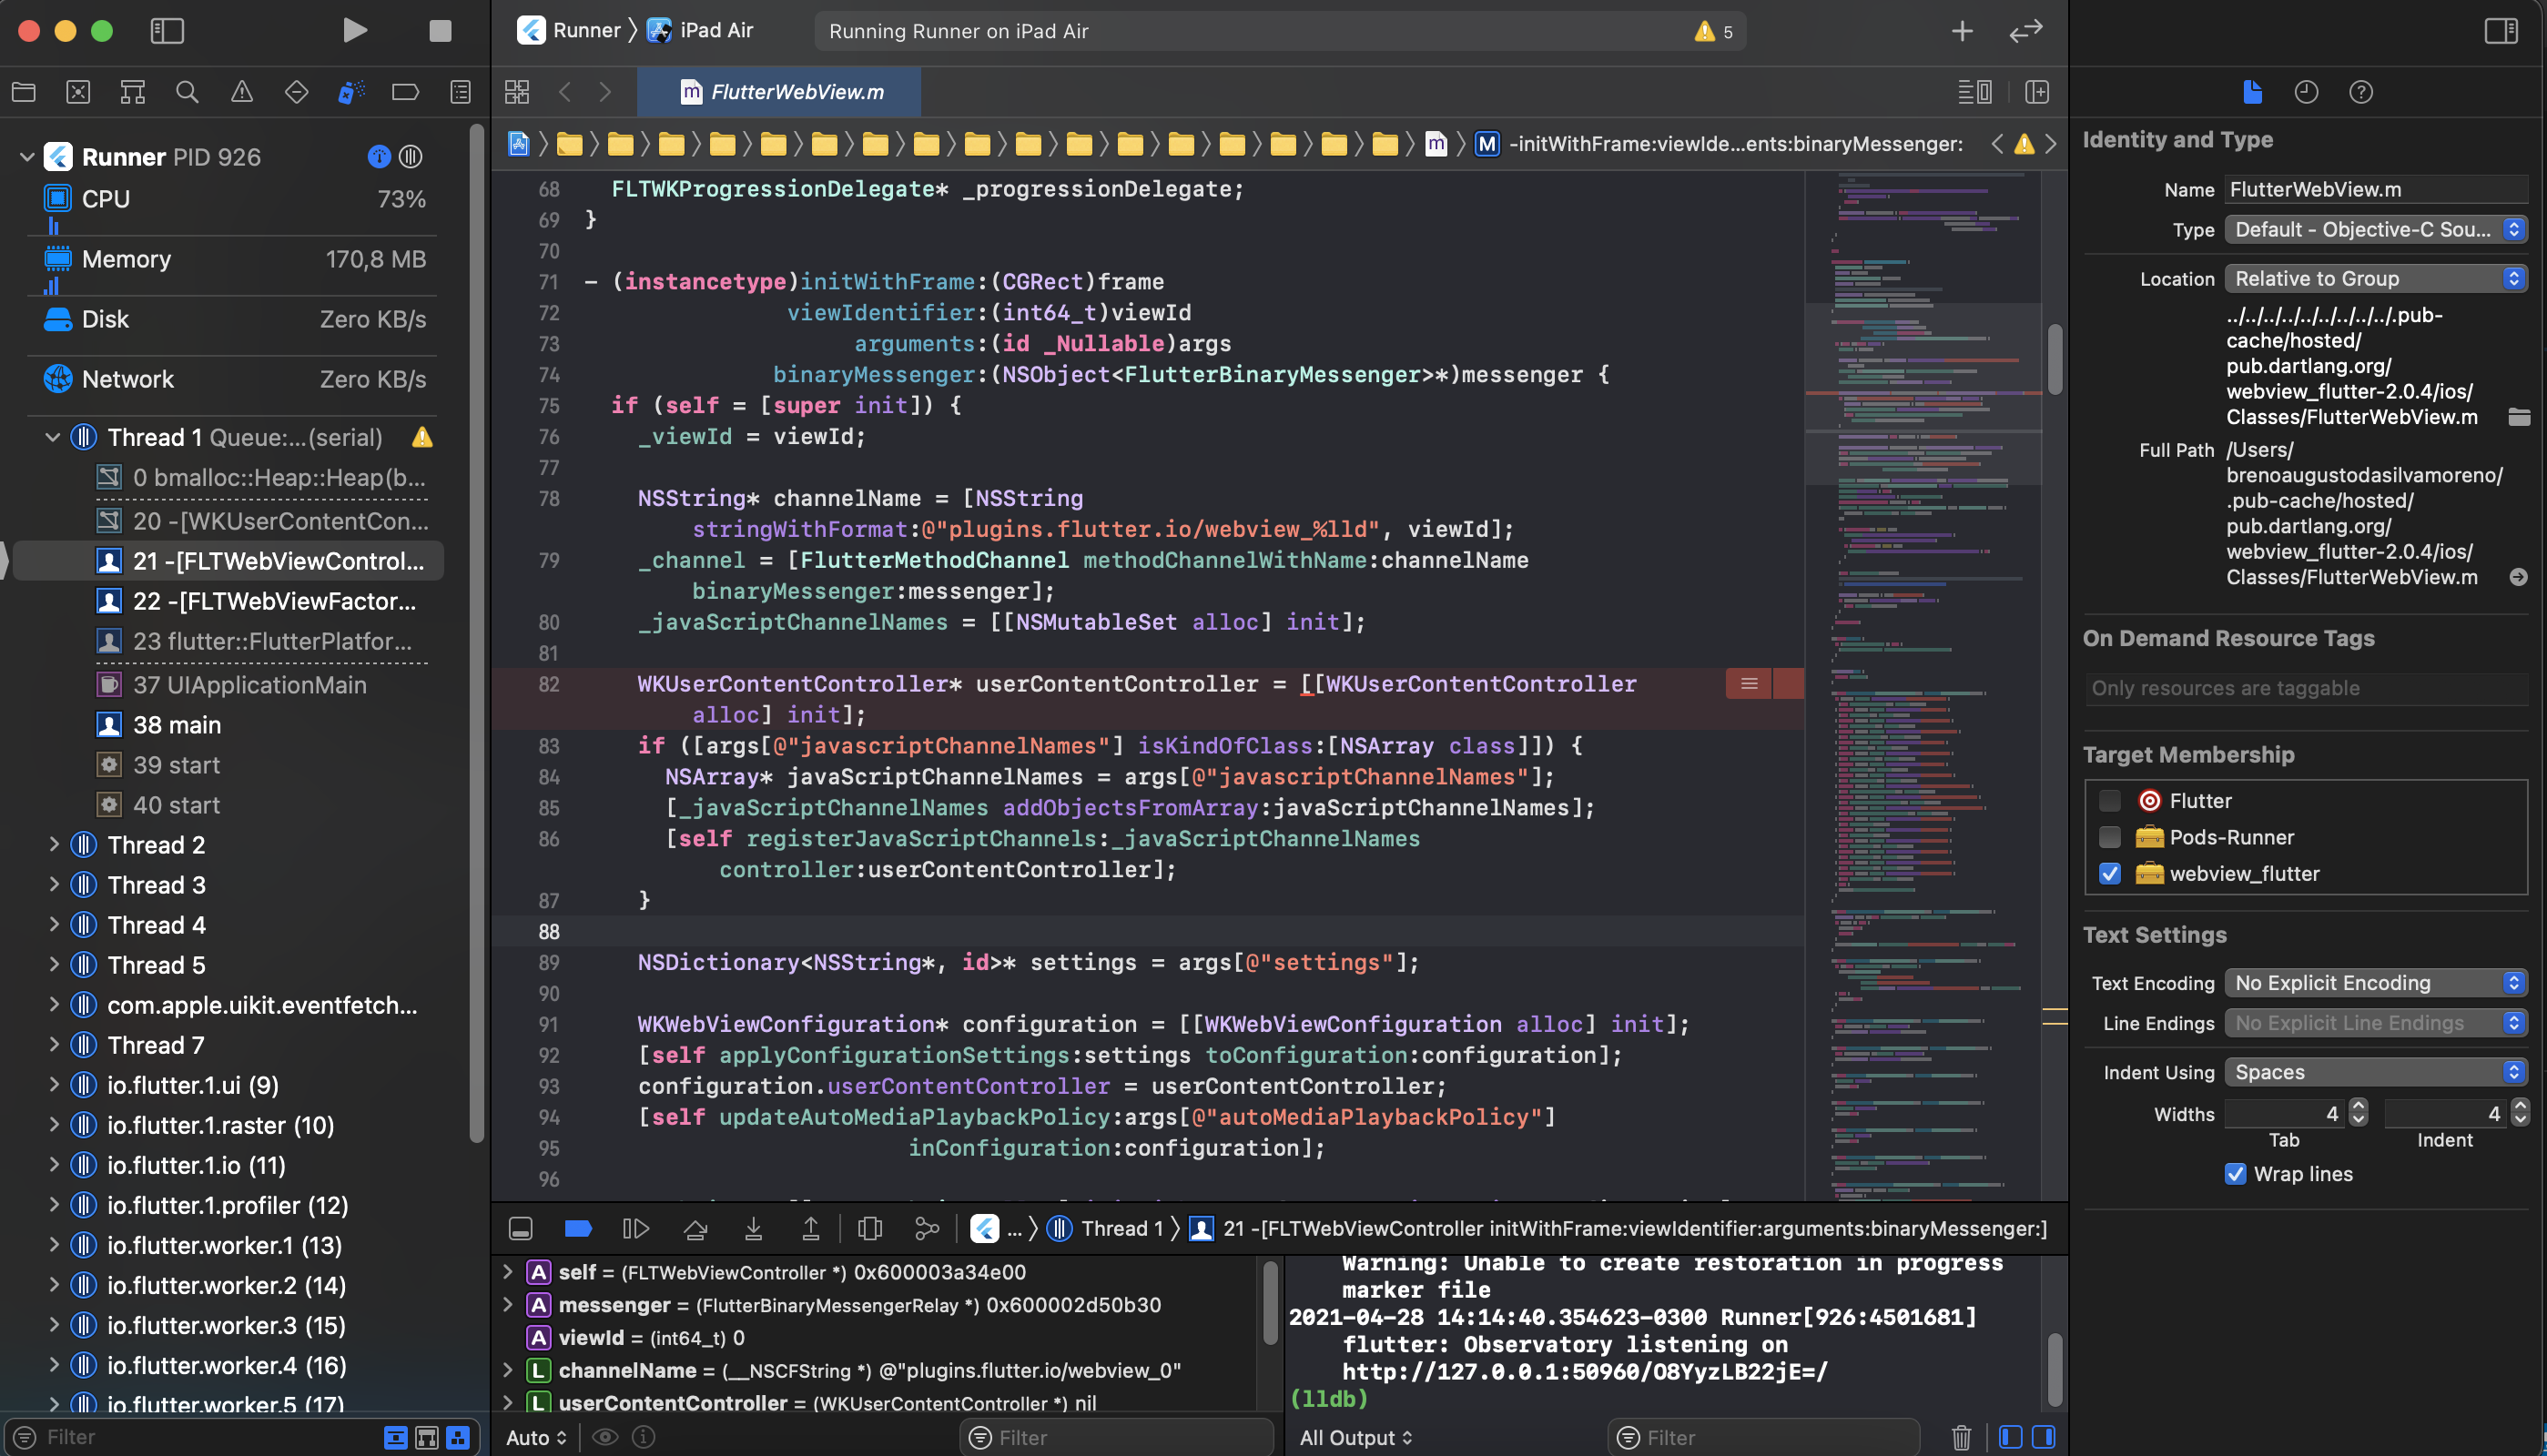Switch to the History inspector tab
2547x1456 pixels.
(2306, 92)
